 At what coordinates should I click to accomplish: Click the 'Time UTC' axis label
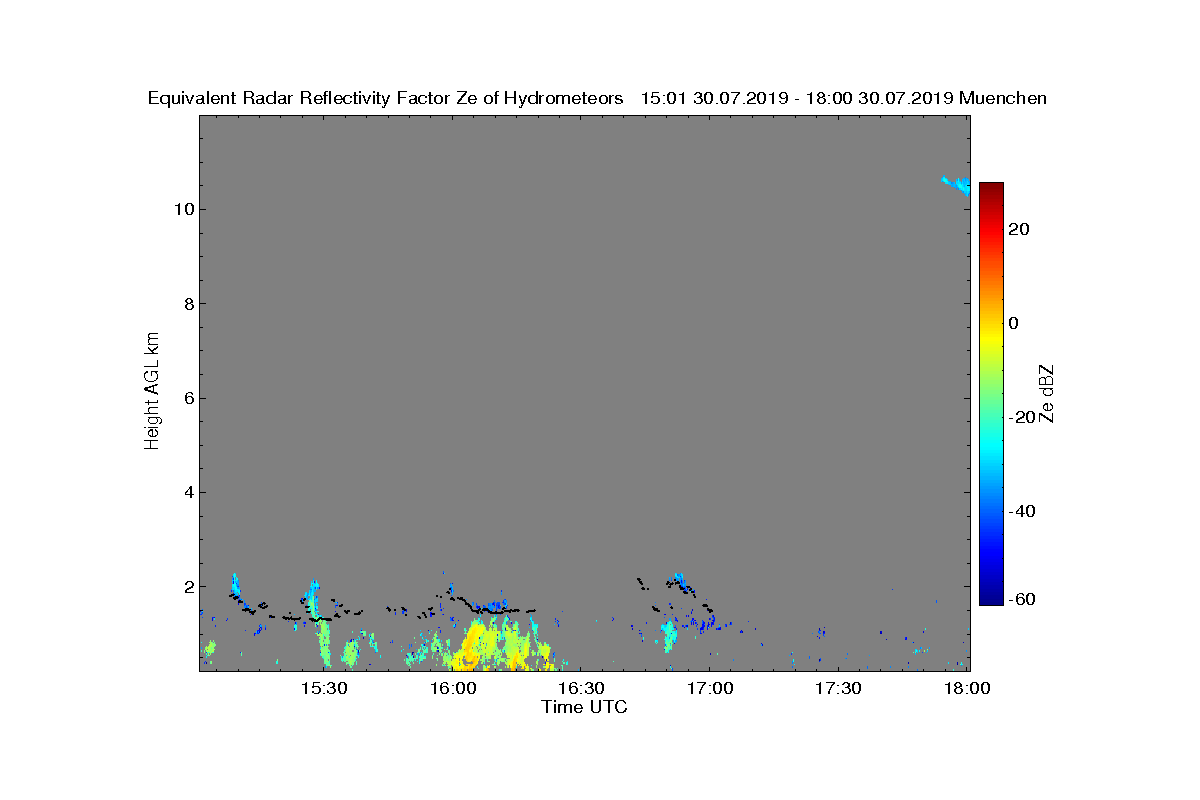[585, 707]
